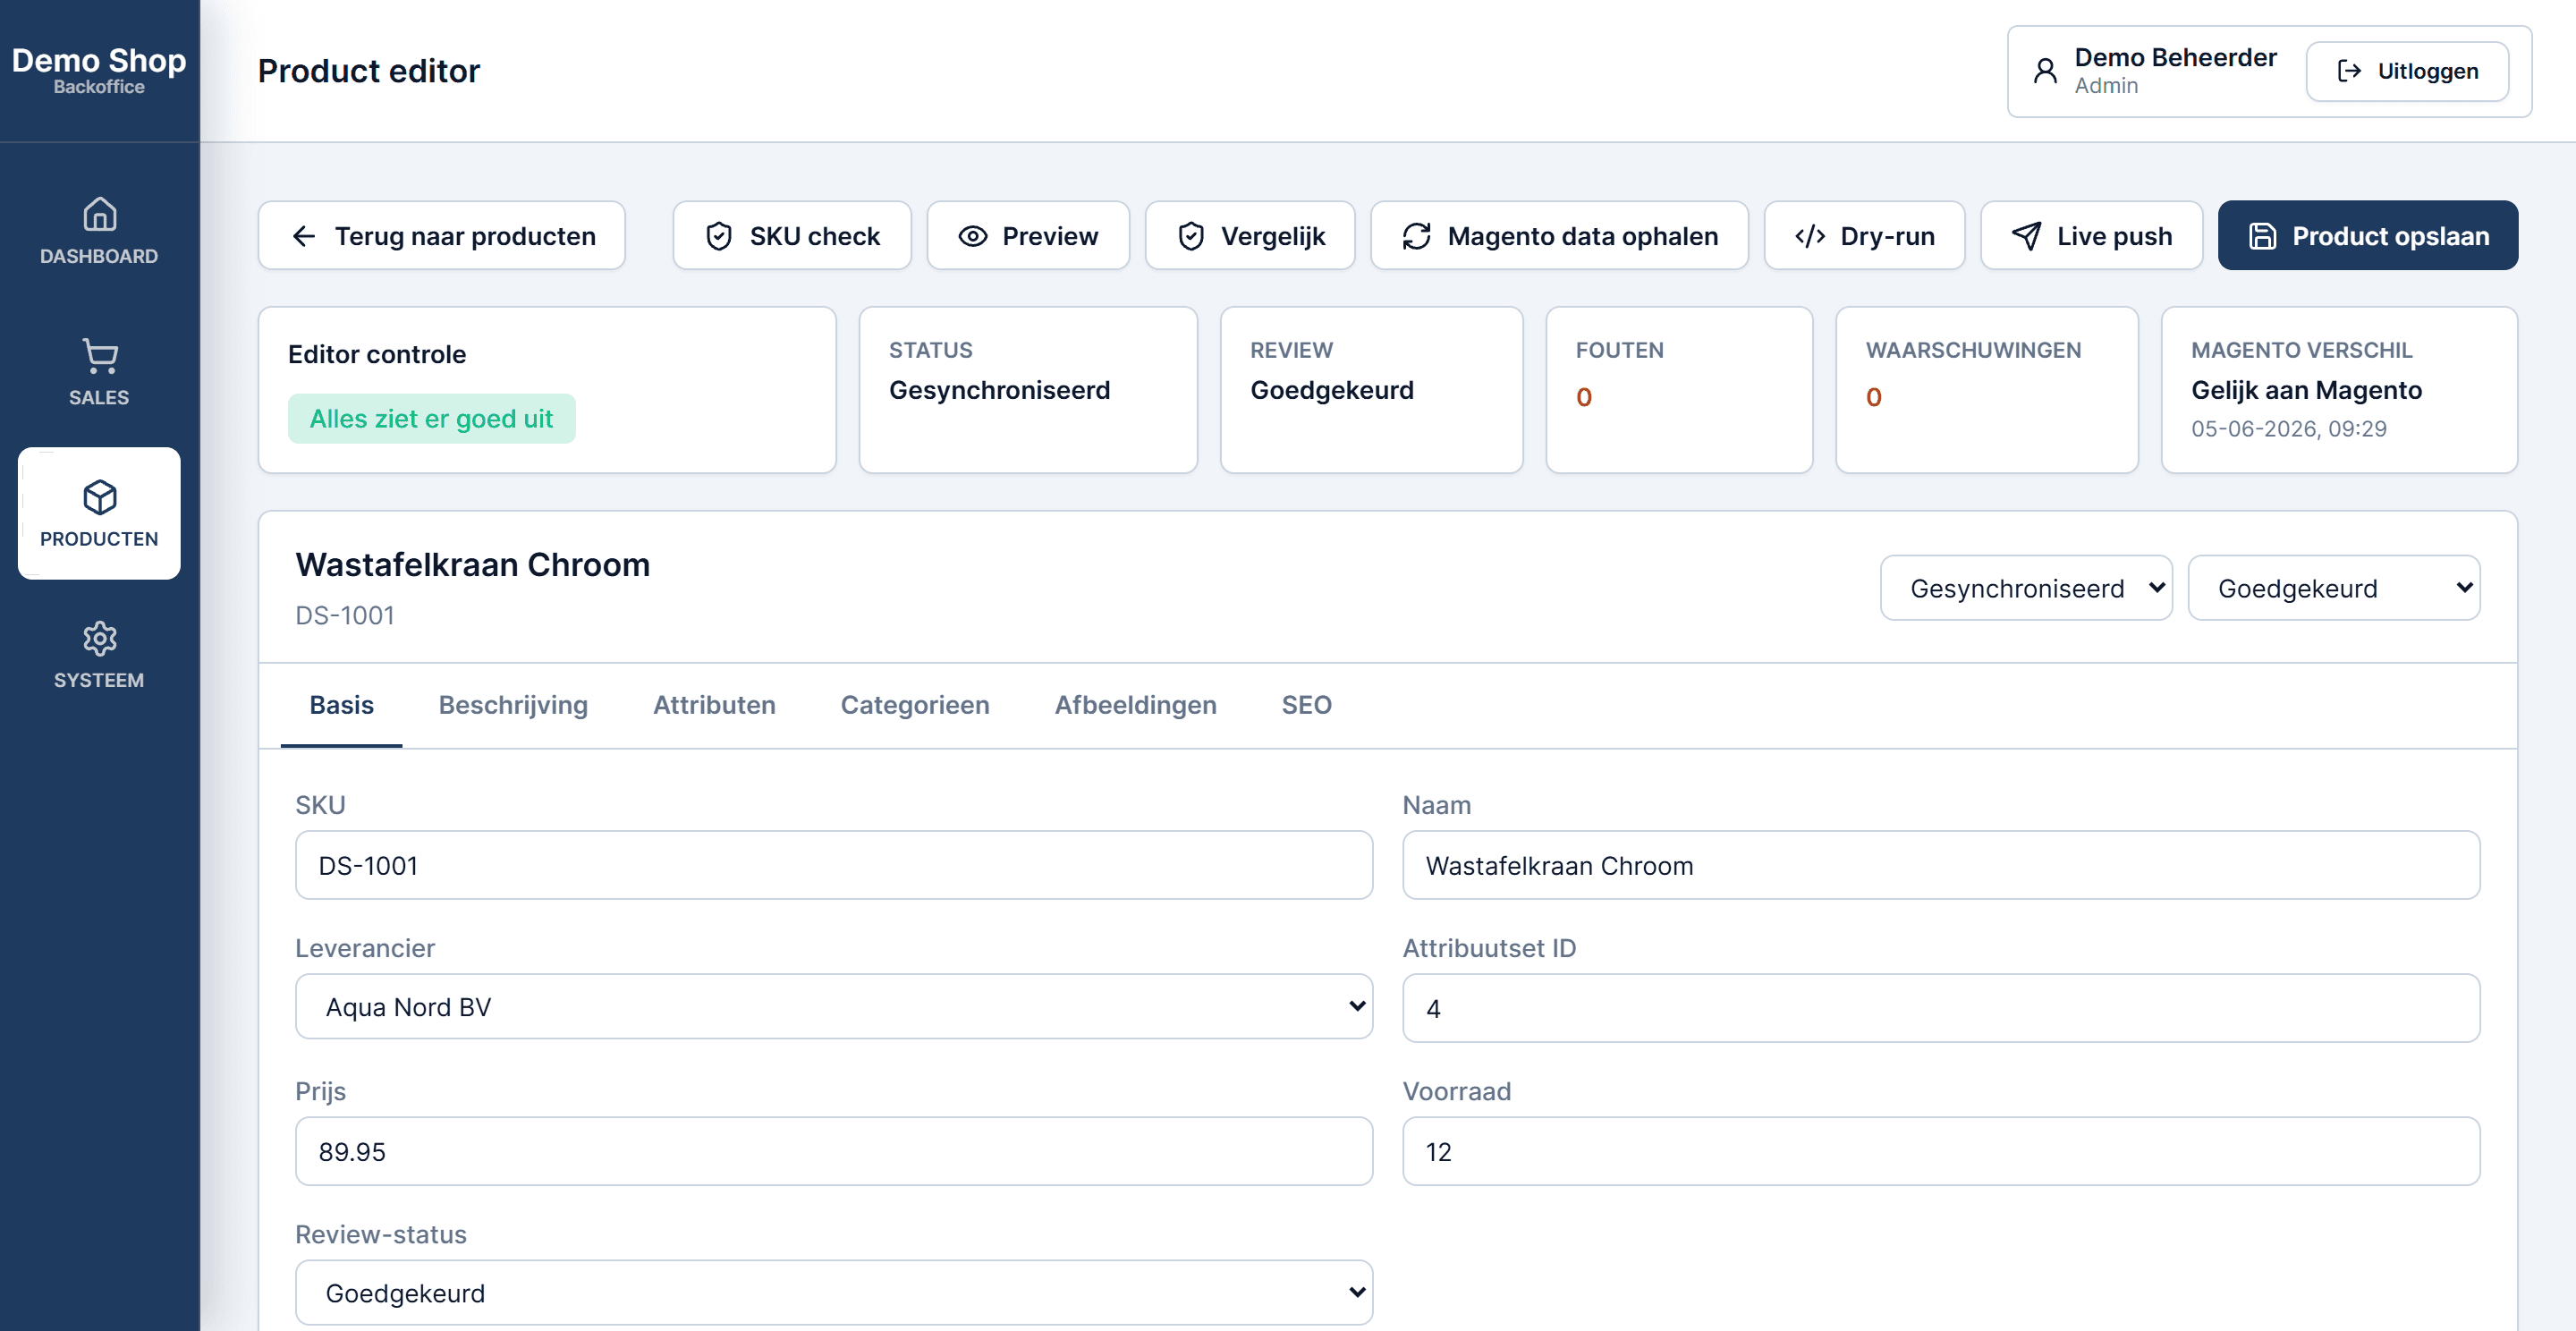This screenshot has width=2576, height=1331.
Task: Run the SKU check text button
Action: click(x=815, y=236)
